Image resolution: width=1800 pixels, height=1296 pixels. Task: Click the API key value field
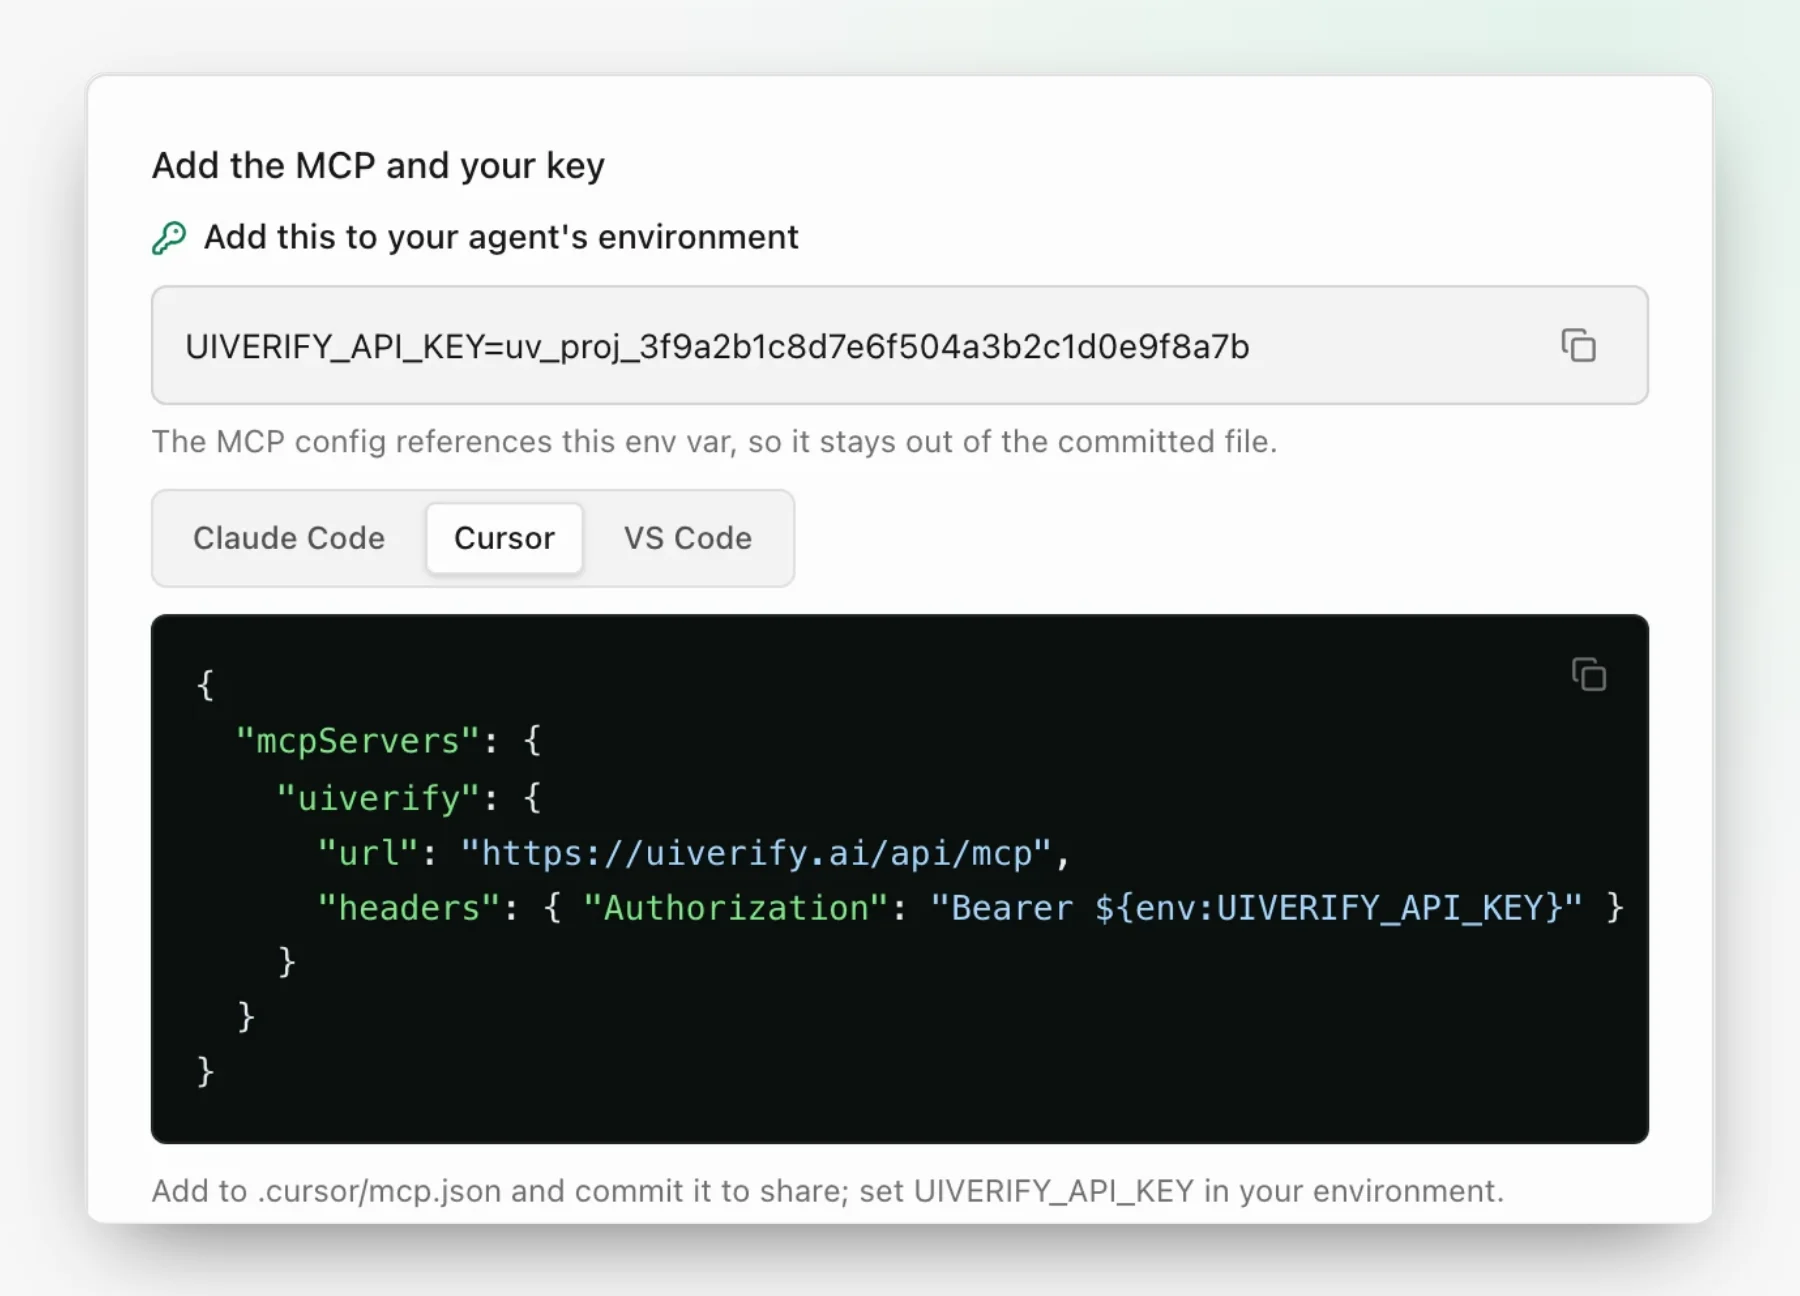pyautogui.click(x=899, y=345)
